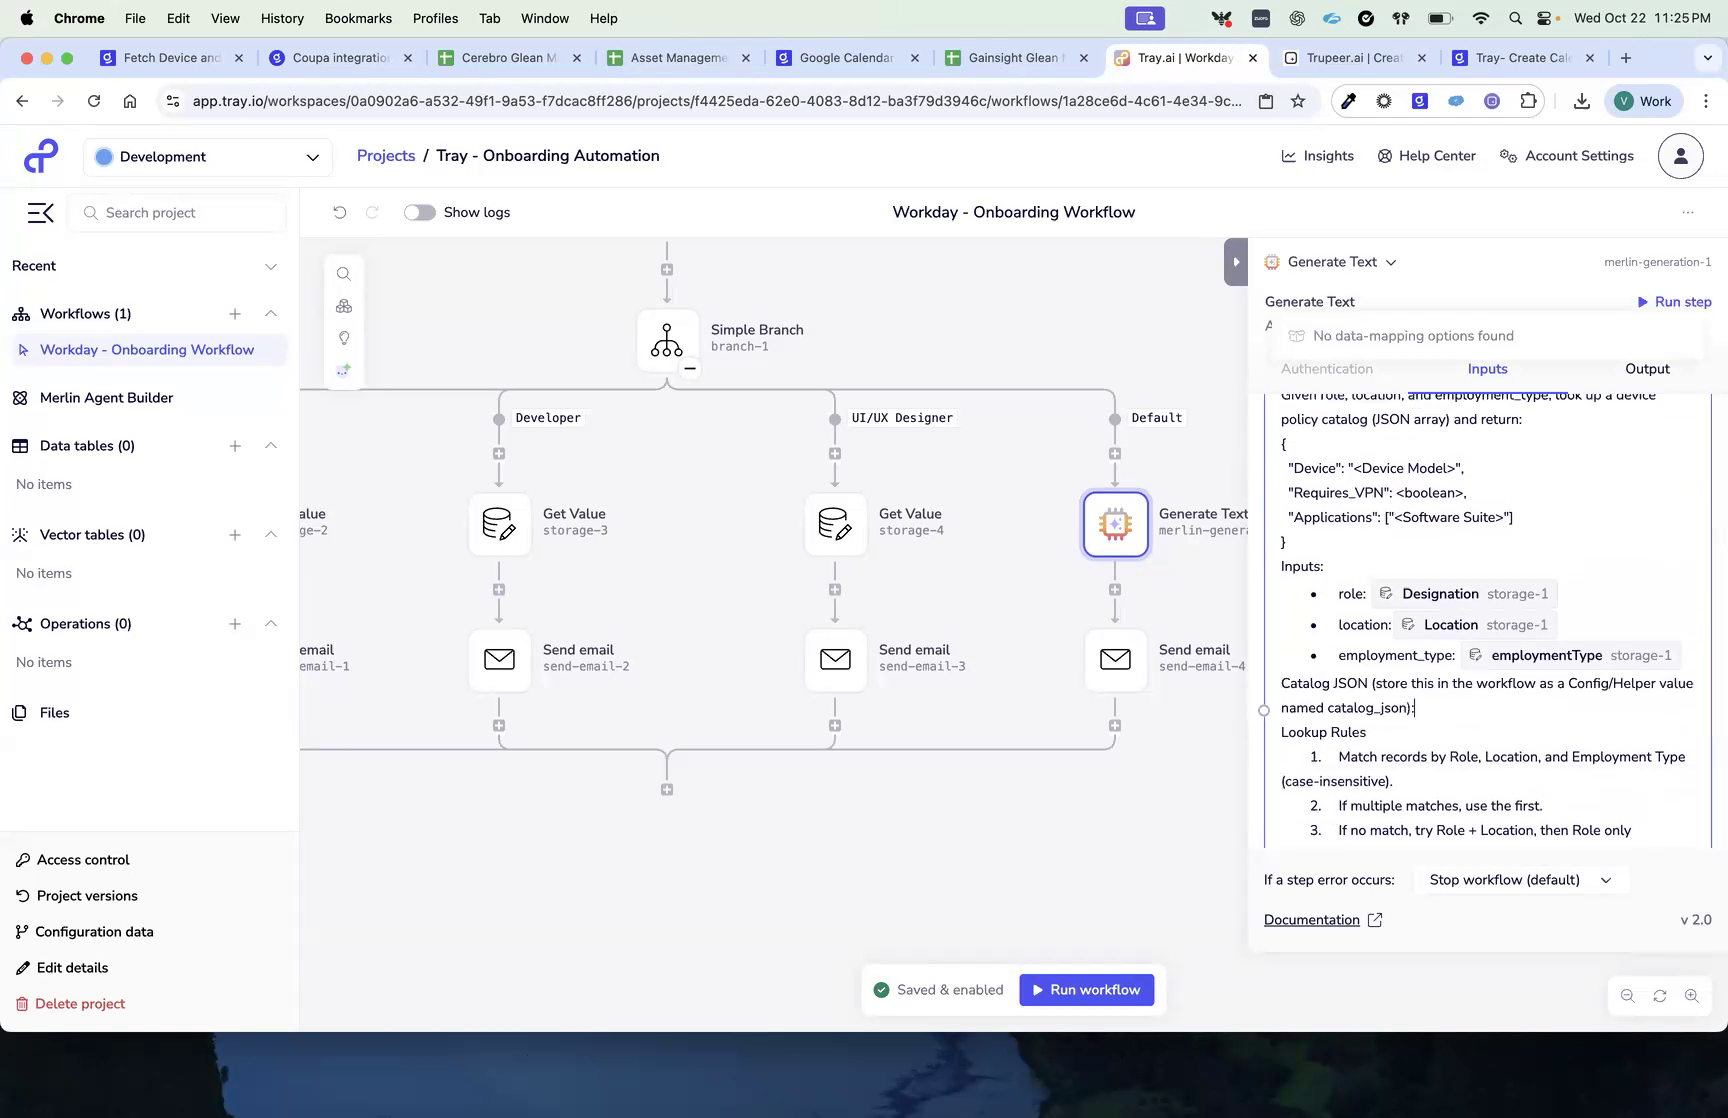Image resolution: width=1728 pixels, height=1118 pixels.
Task: Open the Get Value storage-4 step
Action: [835, 523]
